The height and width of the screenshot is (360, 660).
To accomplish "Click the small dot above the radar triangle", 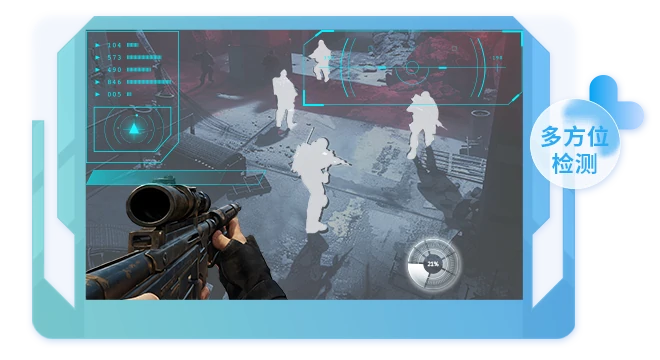I will (136, 115).
